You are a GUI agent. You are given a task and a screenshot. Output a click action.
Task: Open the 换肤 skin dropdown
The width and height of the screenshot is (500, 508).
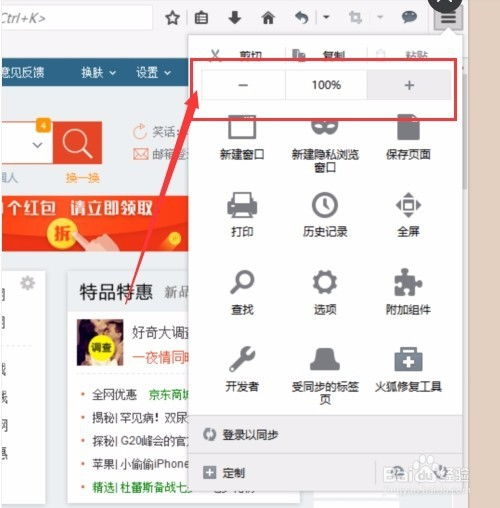pos(99,72)
